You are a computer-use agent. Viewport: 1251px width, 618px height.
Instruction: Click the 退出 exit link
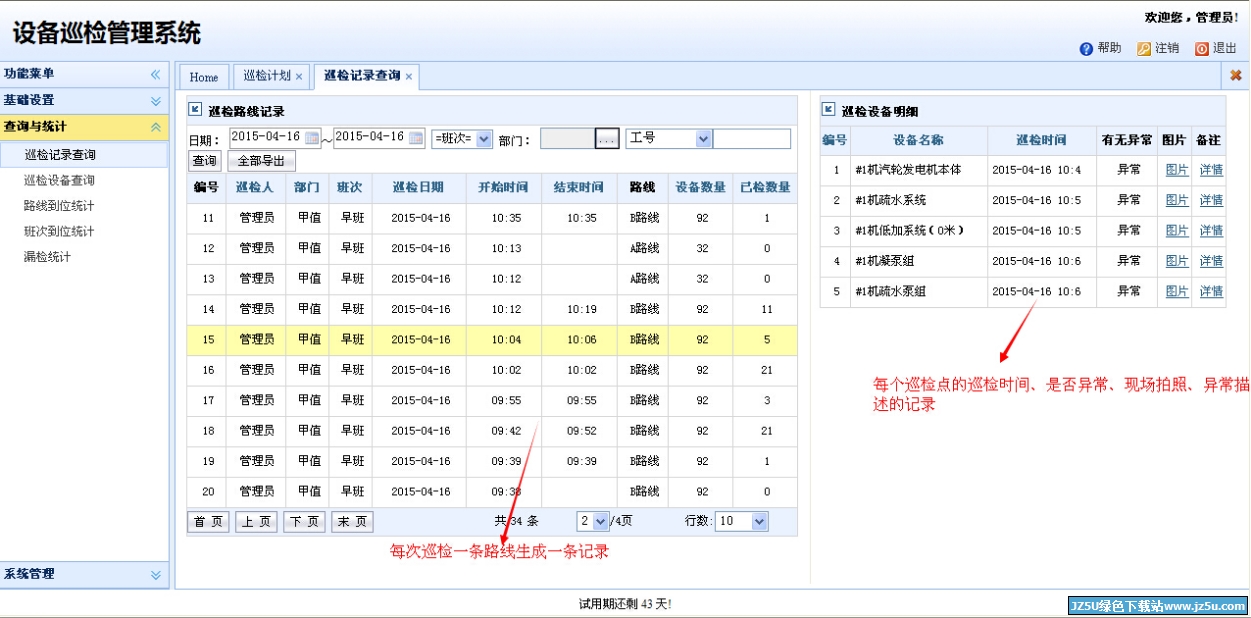(1225, 48)
